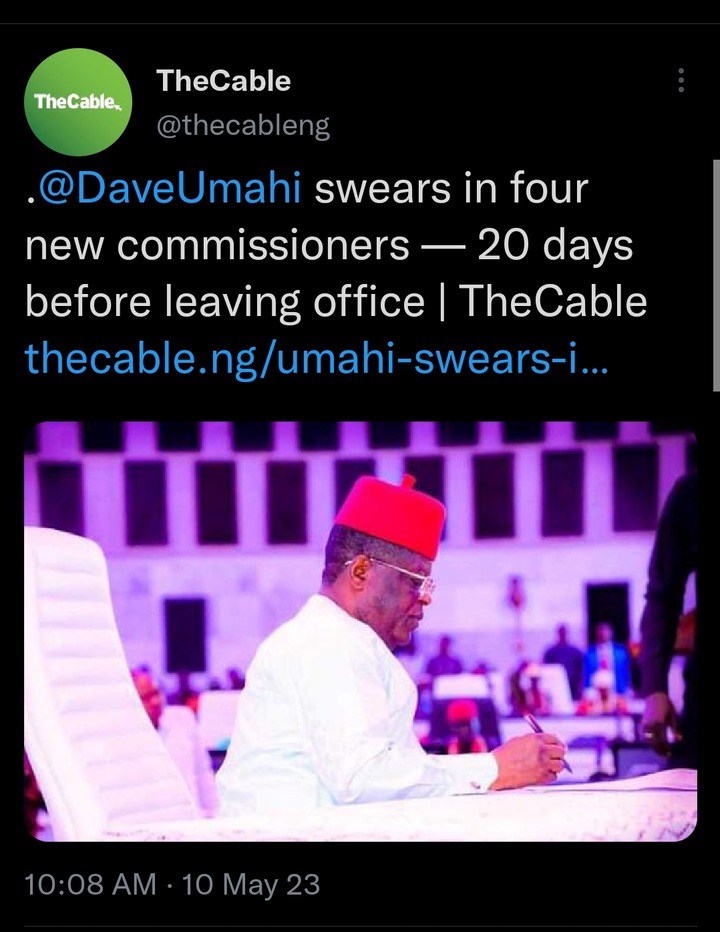Image resolution: width=720 pixels, height=932 pixels.
Task: Click the 10:08 AM timestamp
Action: tap(90, 884)
